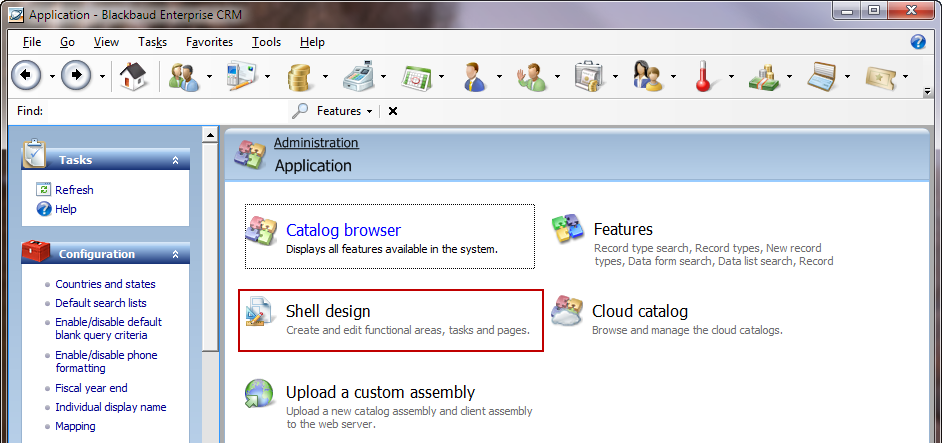Open Fiscal year end link
Image resolution: width=942 pixels, height=443 pixels.
tap(91, 388)
